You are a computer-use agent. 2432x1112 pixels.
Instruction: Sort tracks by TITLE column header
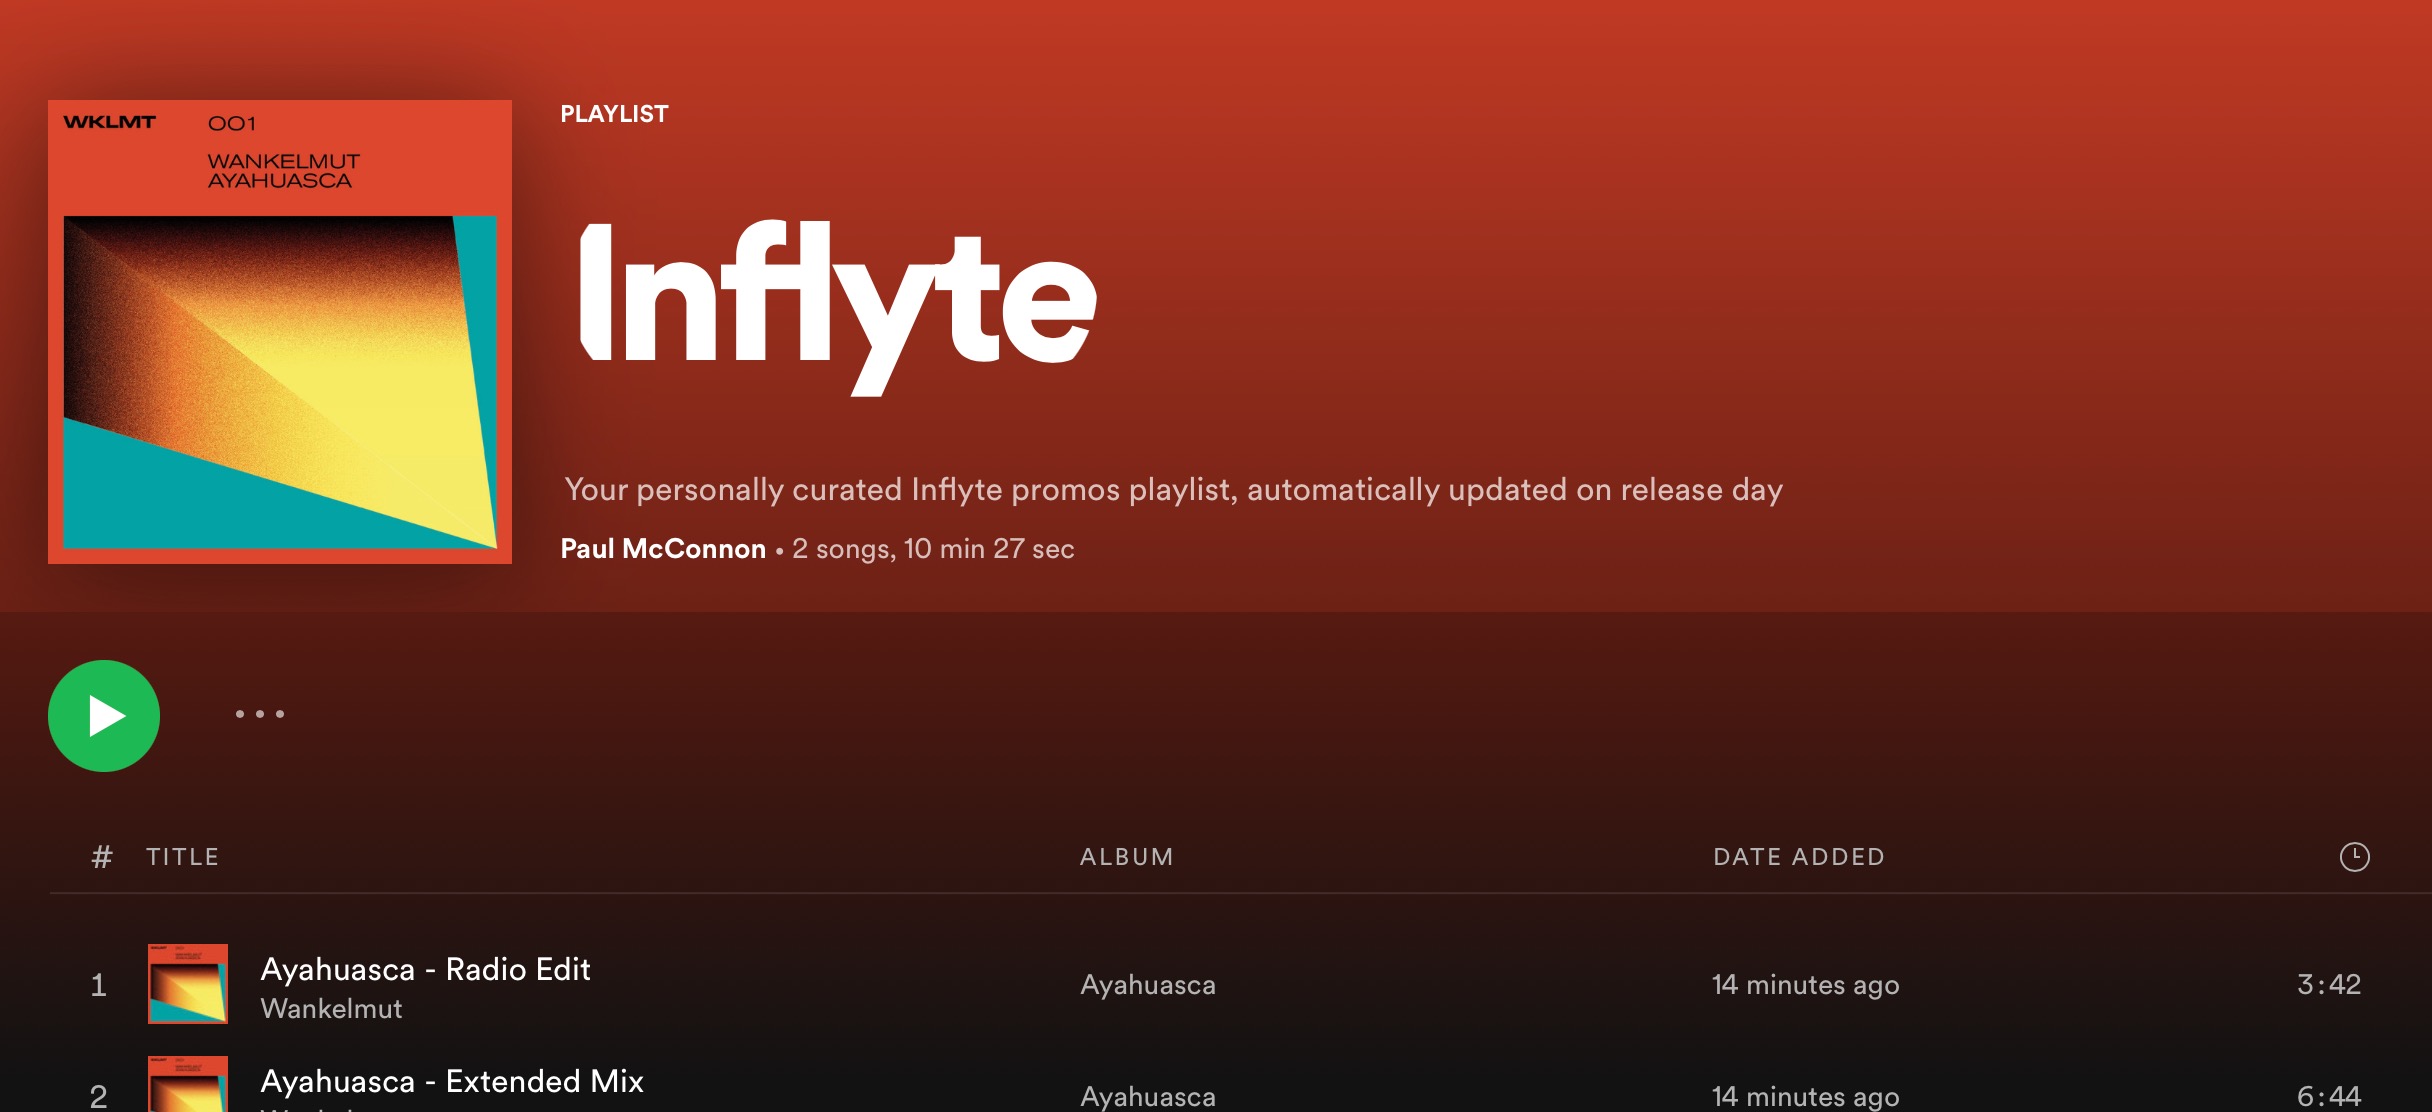(182, 857)
